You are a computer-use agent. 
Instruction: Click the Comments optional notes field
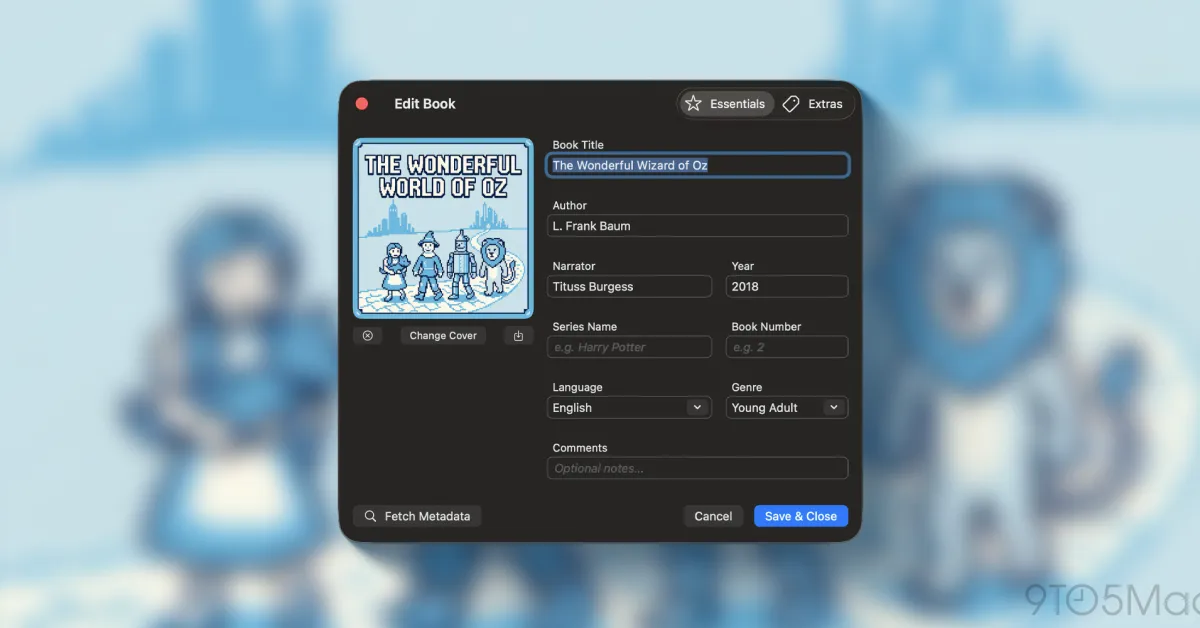pyautogui.click(x=697, y=468)
